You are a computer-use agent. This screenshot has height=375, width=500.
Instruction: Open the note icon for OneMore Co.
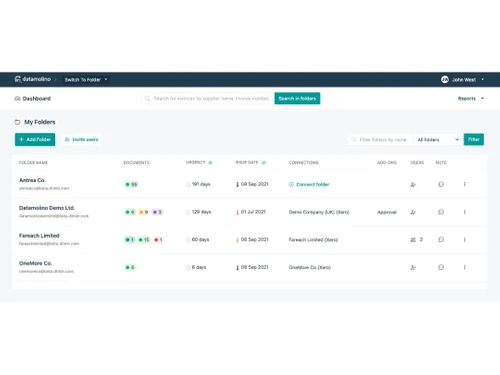point(441,267)
